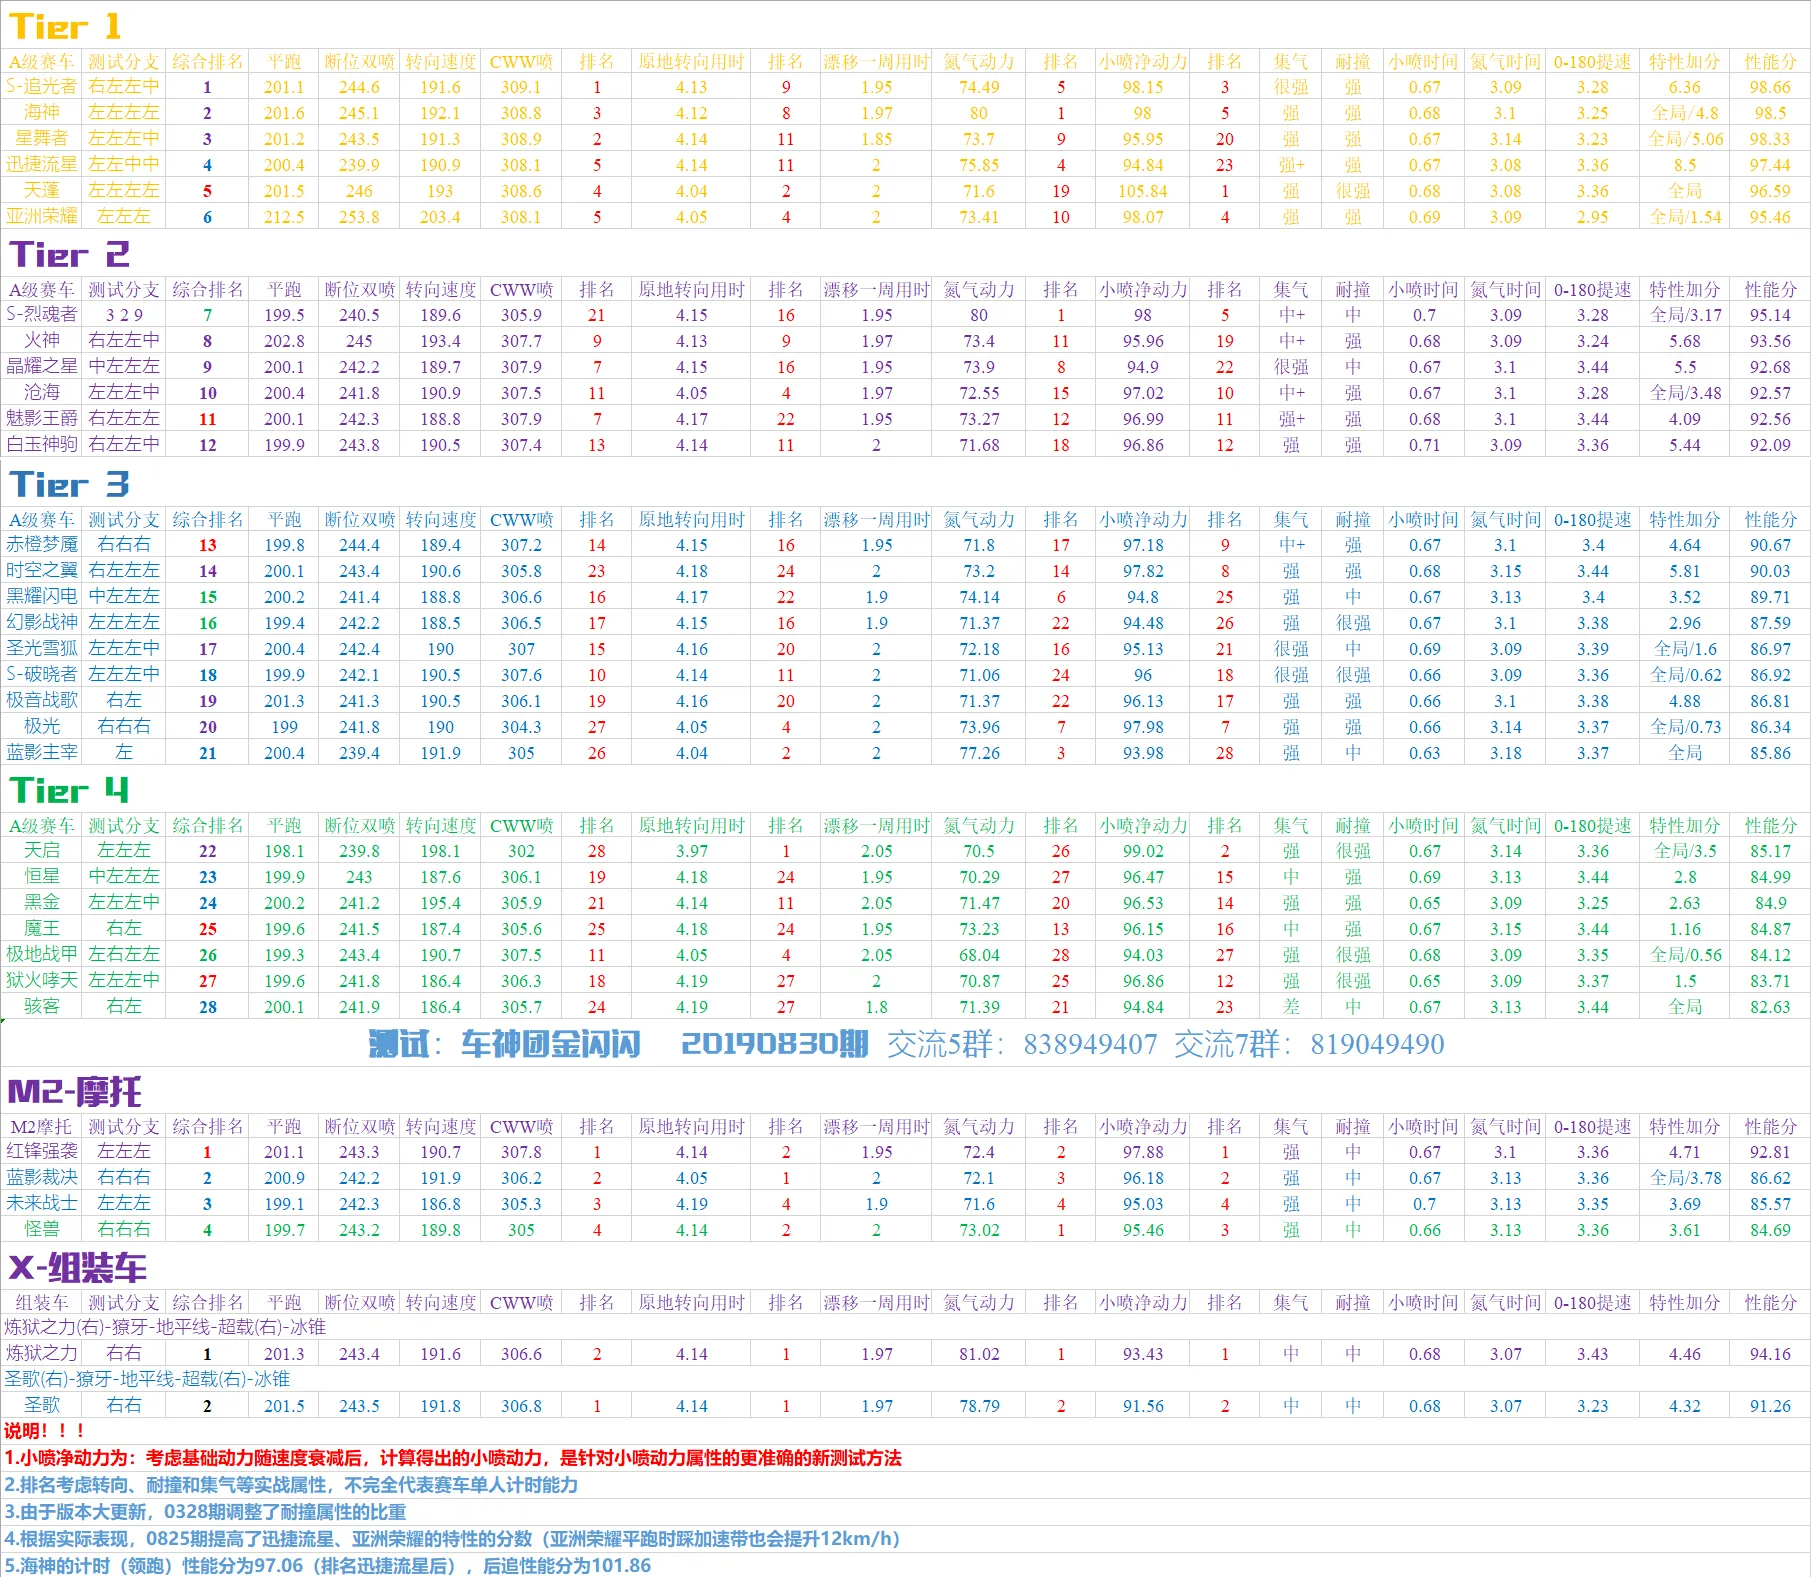Click the 212.5 flat-run speed for 亚洲荣耀
1811x1577 pixels.
(x=284, y=217)
